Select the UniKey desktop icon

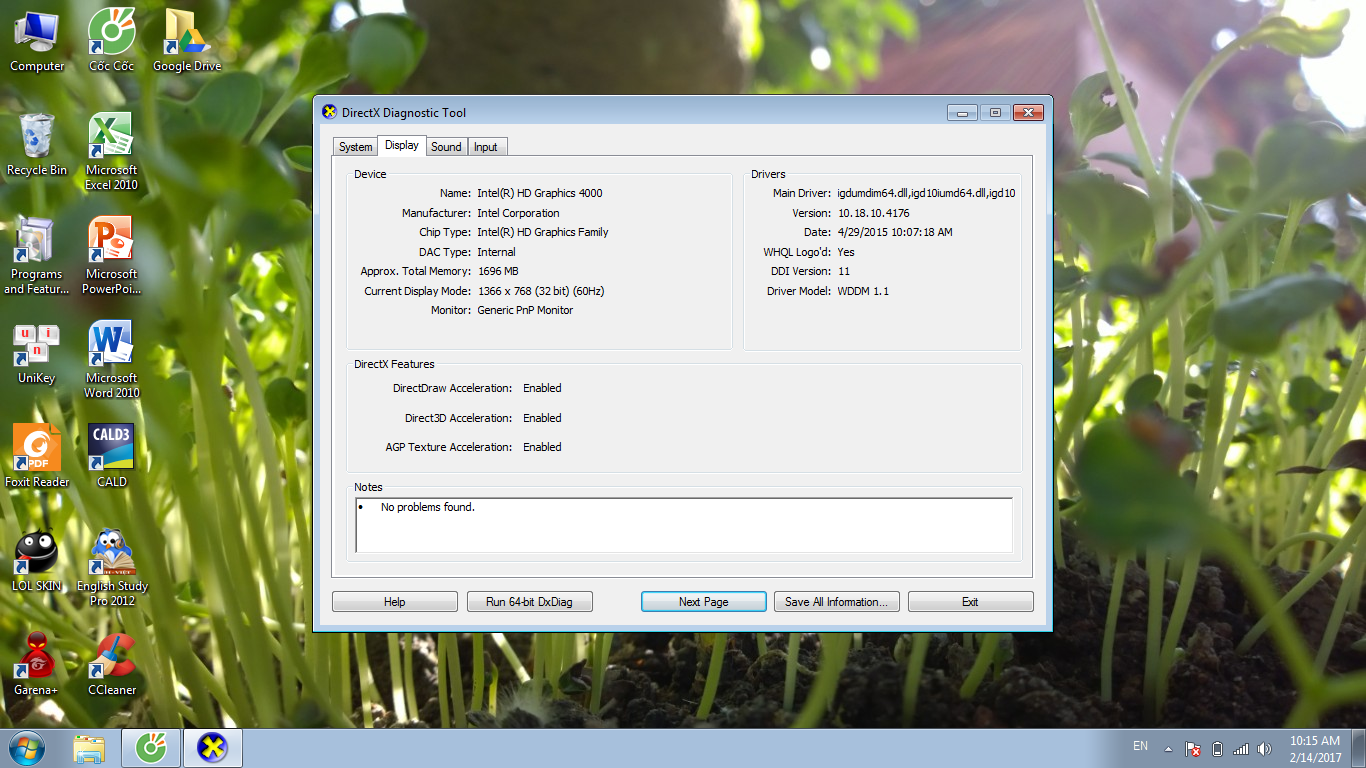(37, 346)
